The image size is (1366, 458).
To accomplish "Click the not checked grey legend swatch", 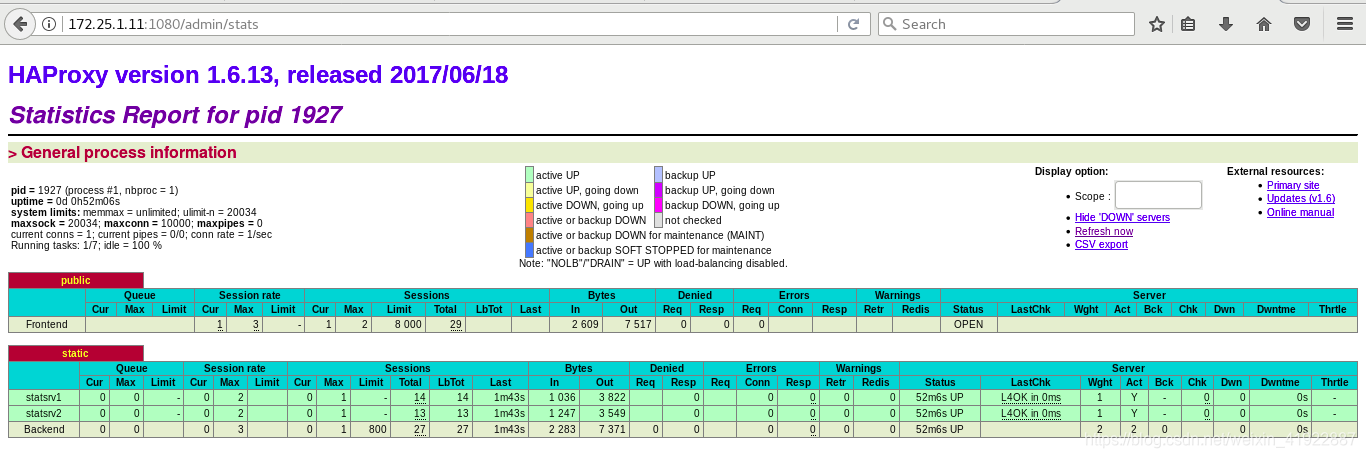I will point(658,220).
